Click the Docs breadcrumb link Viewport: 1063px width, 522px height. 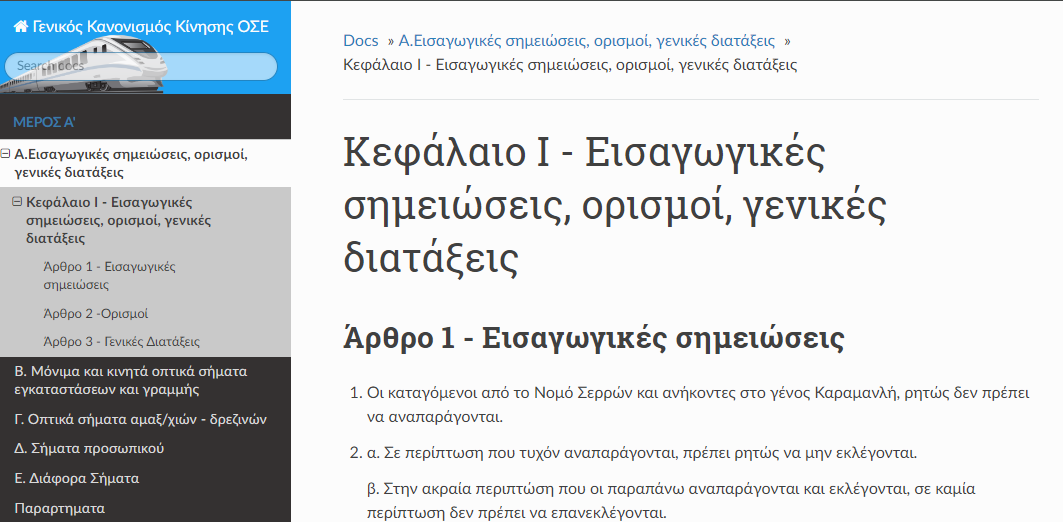pos(360,41)
